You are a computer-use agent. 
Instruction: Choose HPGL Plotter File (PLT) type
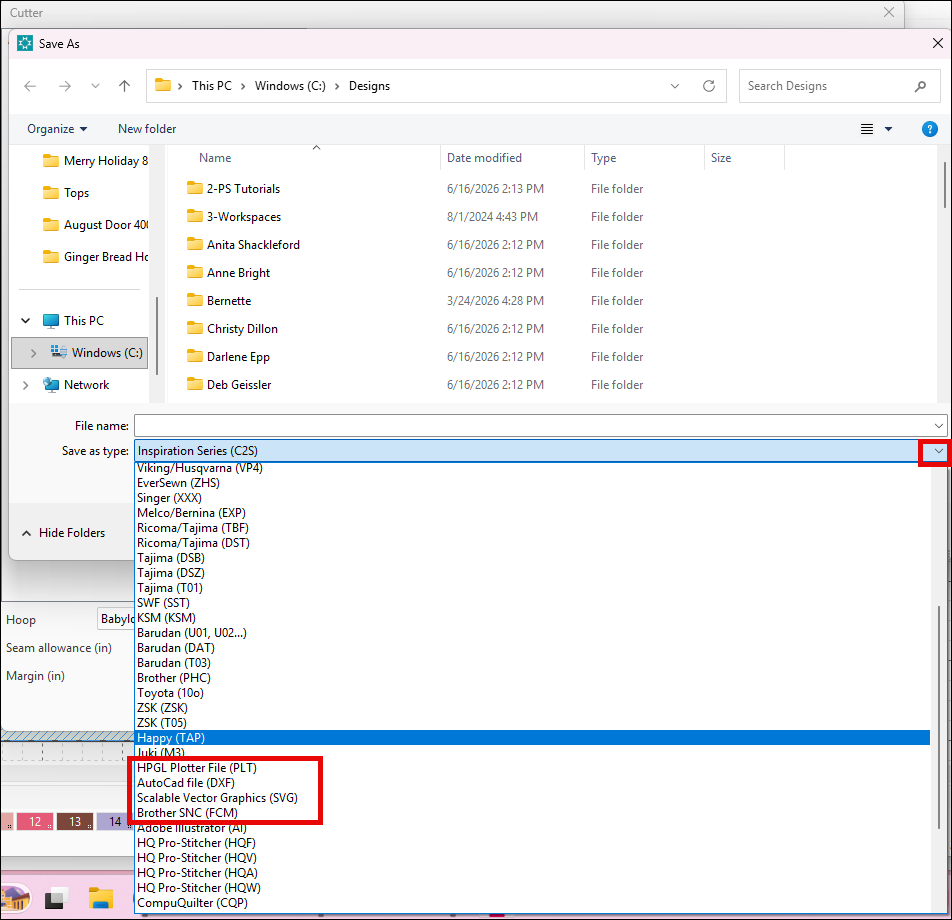(x=197, y=768)
